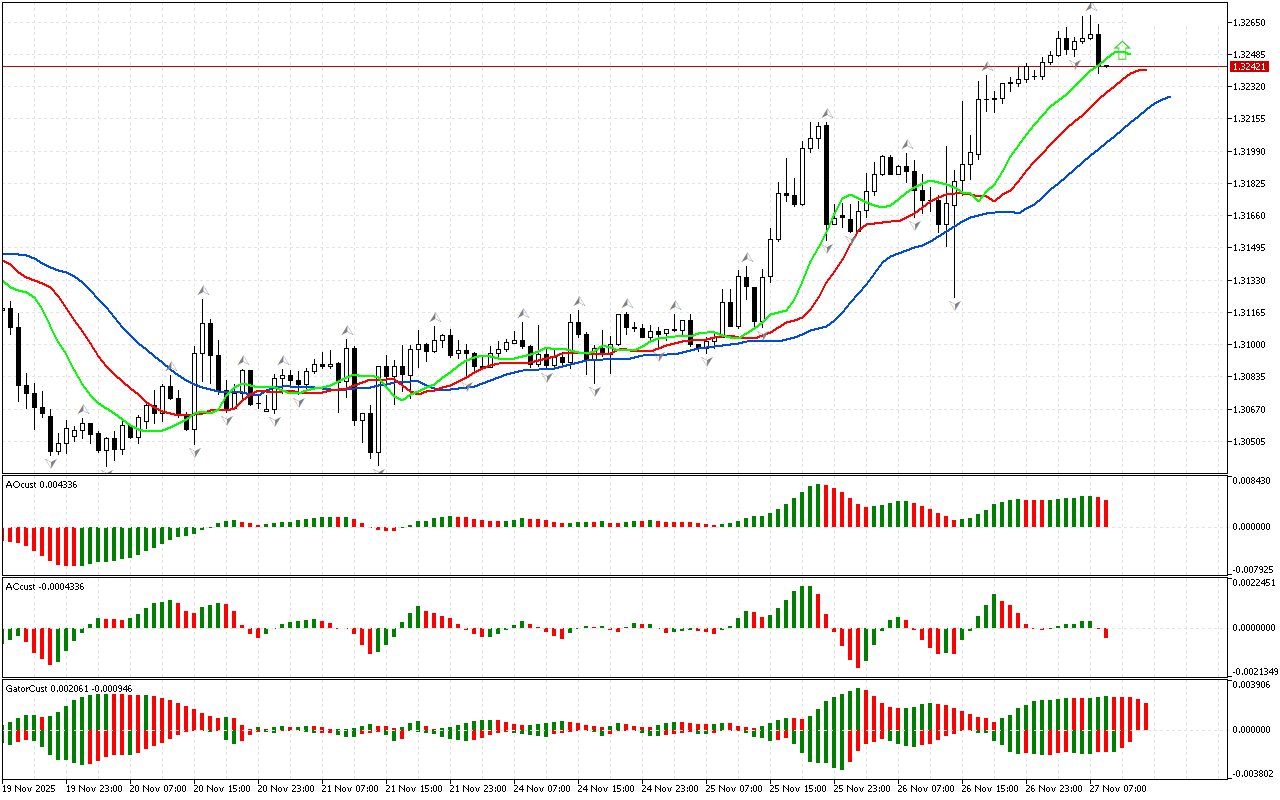
Task: Click the up fractal above the 25 Nov peak candle
Action: point(827,113)
